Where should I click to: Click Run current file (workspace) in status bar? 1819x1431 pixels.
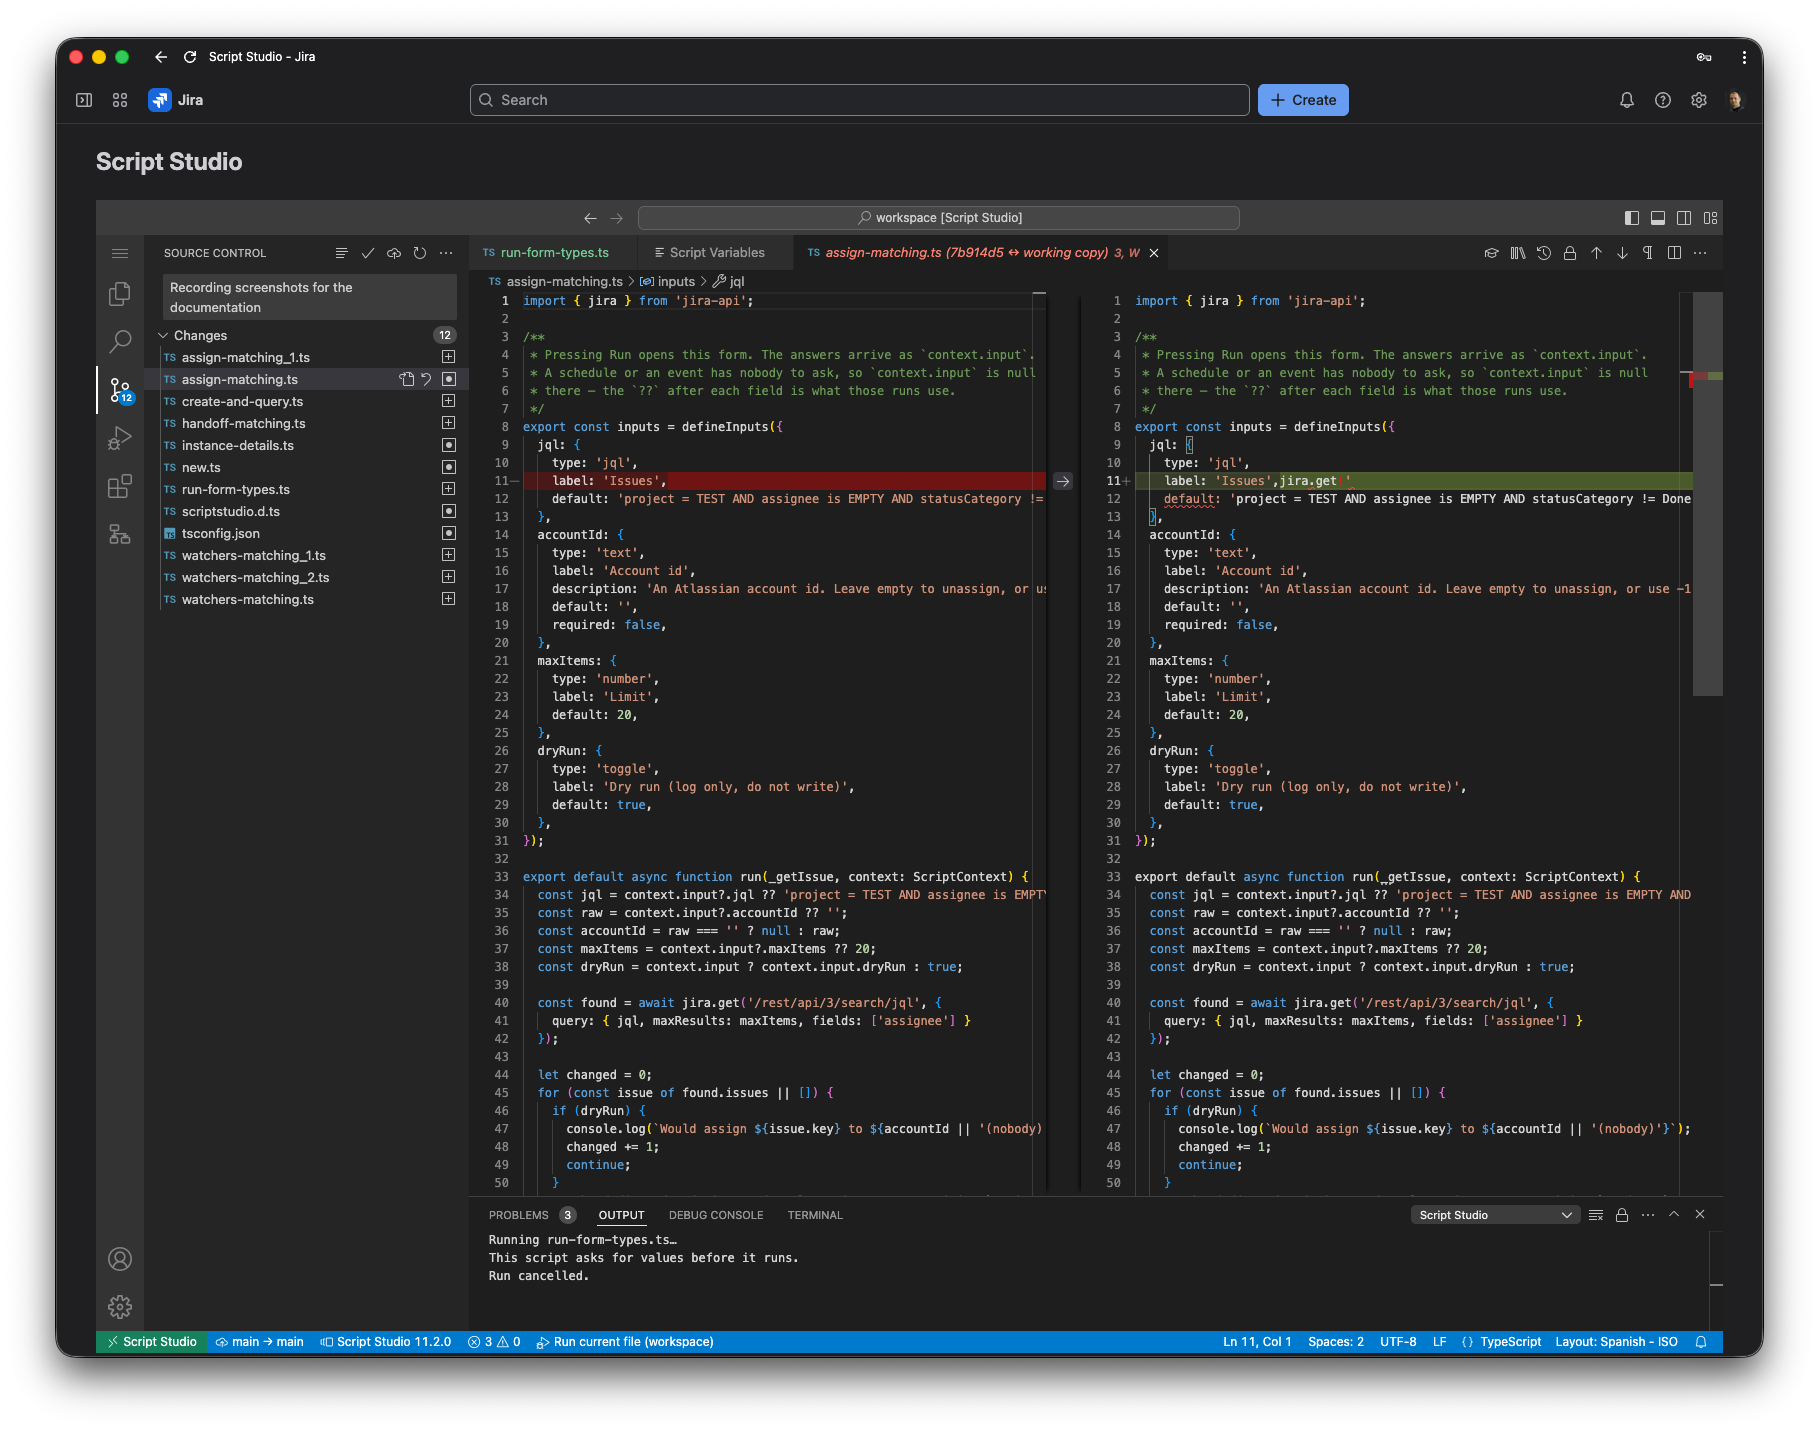pos(625,1342)
